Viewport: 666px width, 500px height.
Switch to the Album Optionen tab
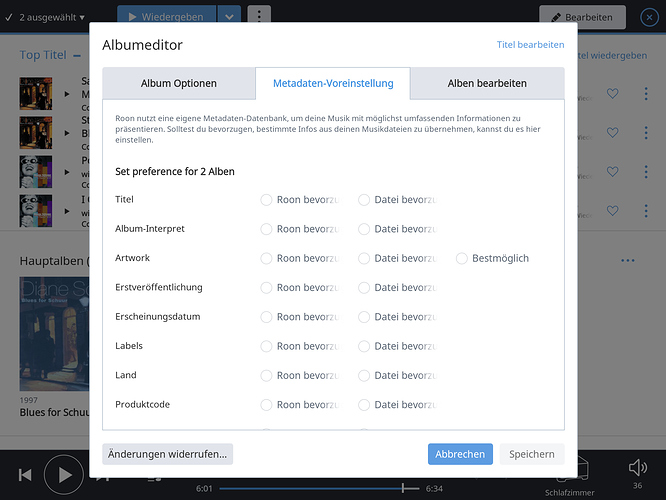pyautogui.click(x=179, y=83)
